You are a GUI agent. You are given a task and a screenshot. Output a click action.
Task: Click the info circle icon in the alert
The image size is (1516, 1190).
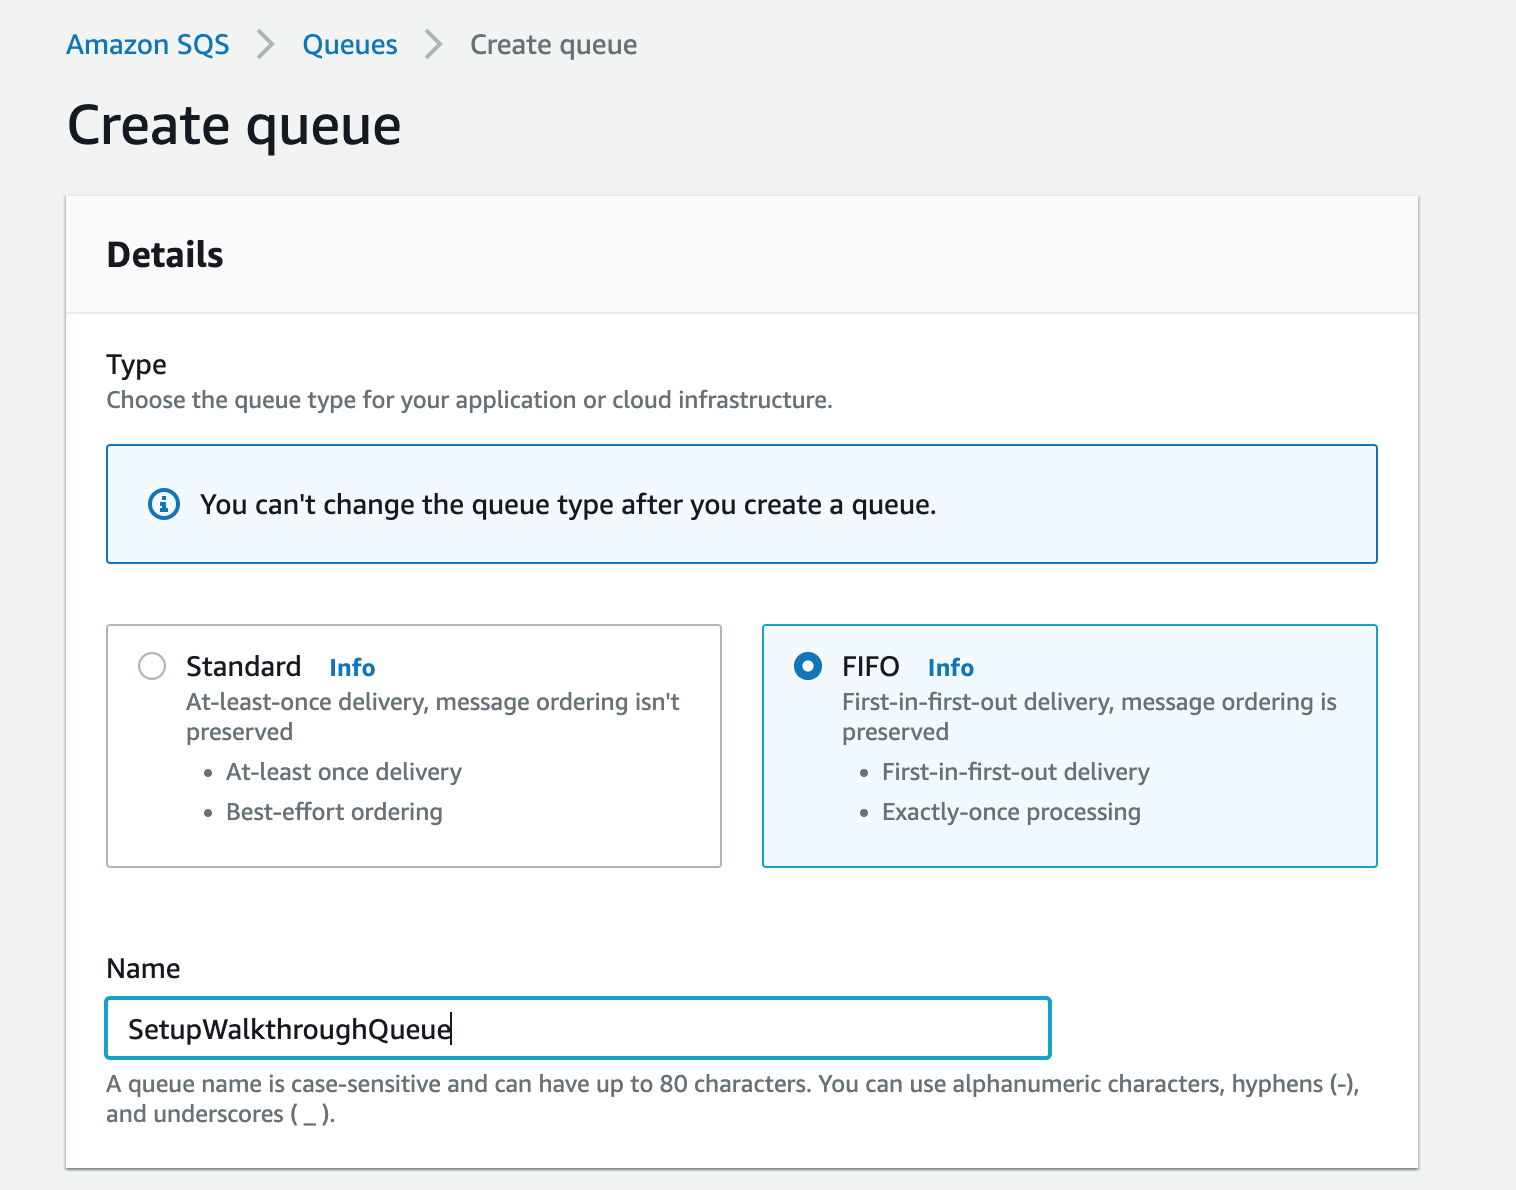pyautogui.click(x=164, y=504)
